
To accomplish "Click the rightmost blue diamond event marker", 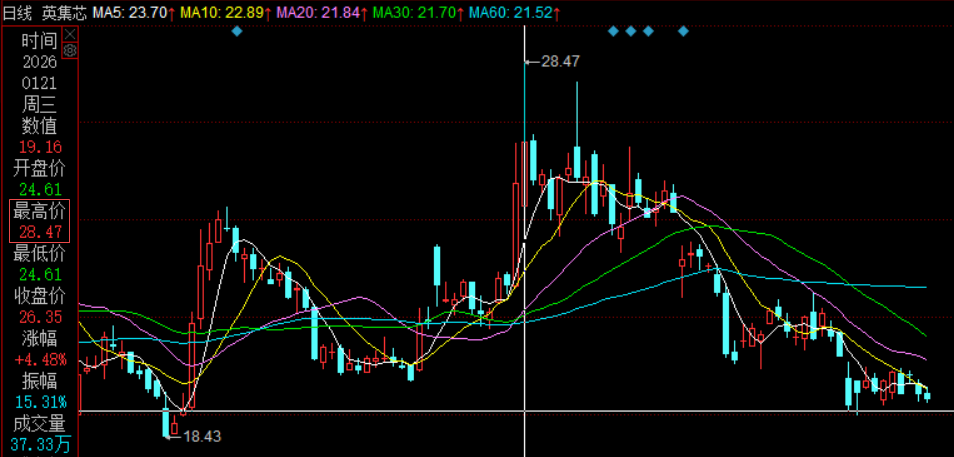I will (683, 31).
